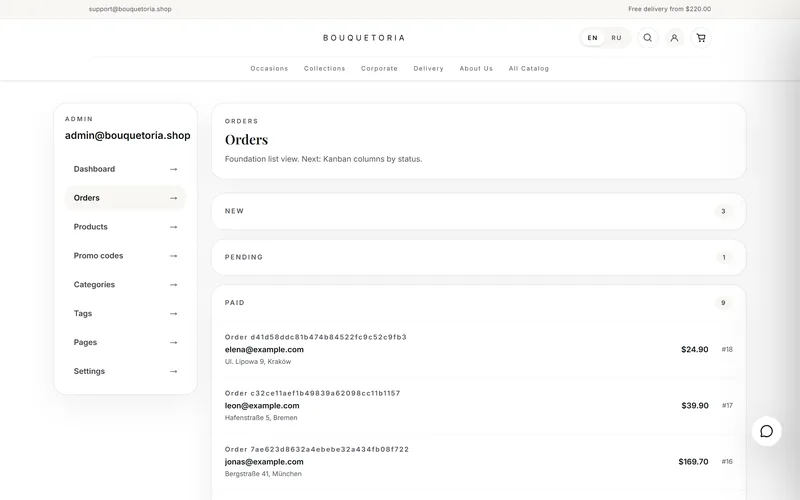
Task: Click the arrow next to Dashboard
Action: 173,169
